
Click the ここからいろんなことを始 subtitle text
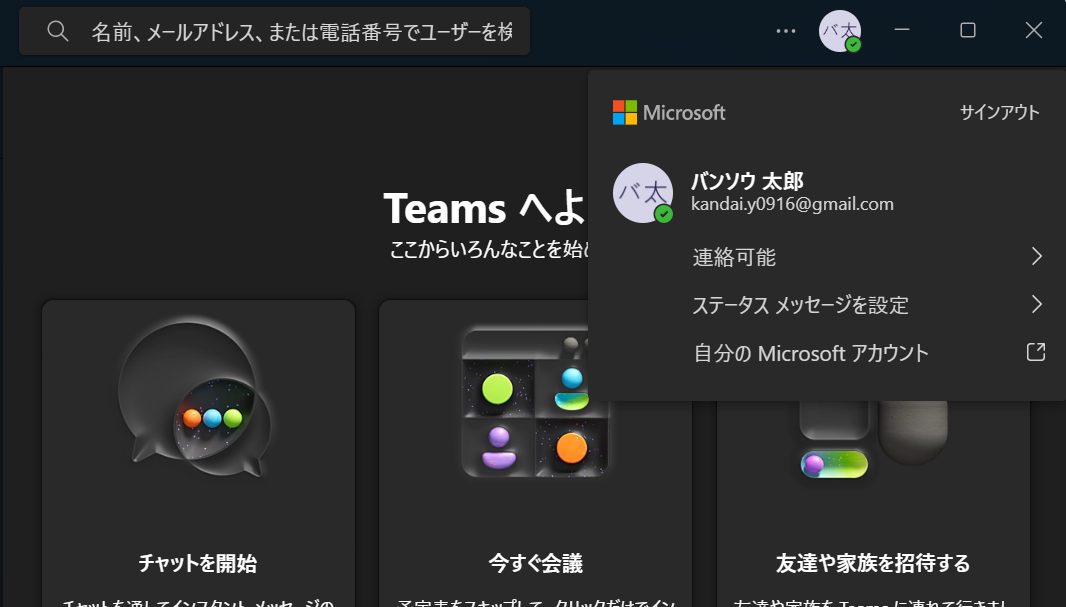489,249
